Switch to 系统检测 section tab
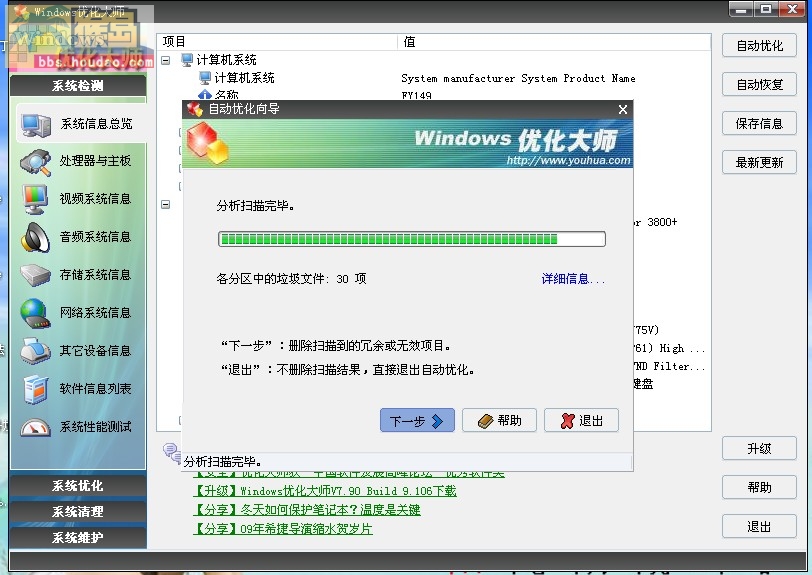Screen dimensions: 812x575 tap(78, 85)
